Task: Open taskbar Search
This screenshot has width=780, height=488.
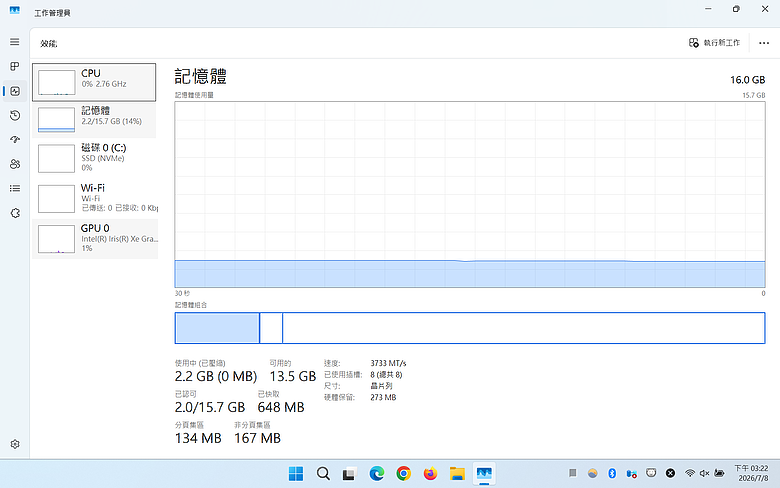Action: pyautogui.click(x=323, y=474)
